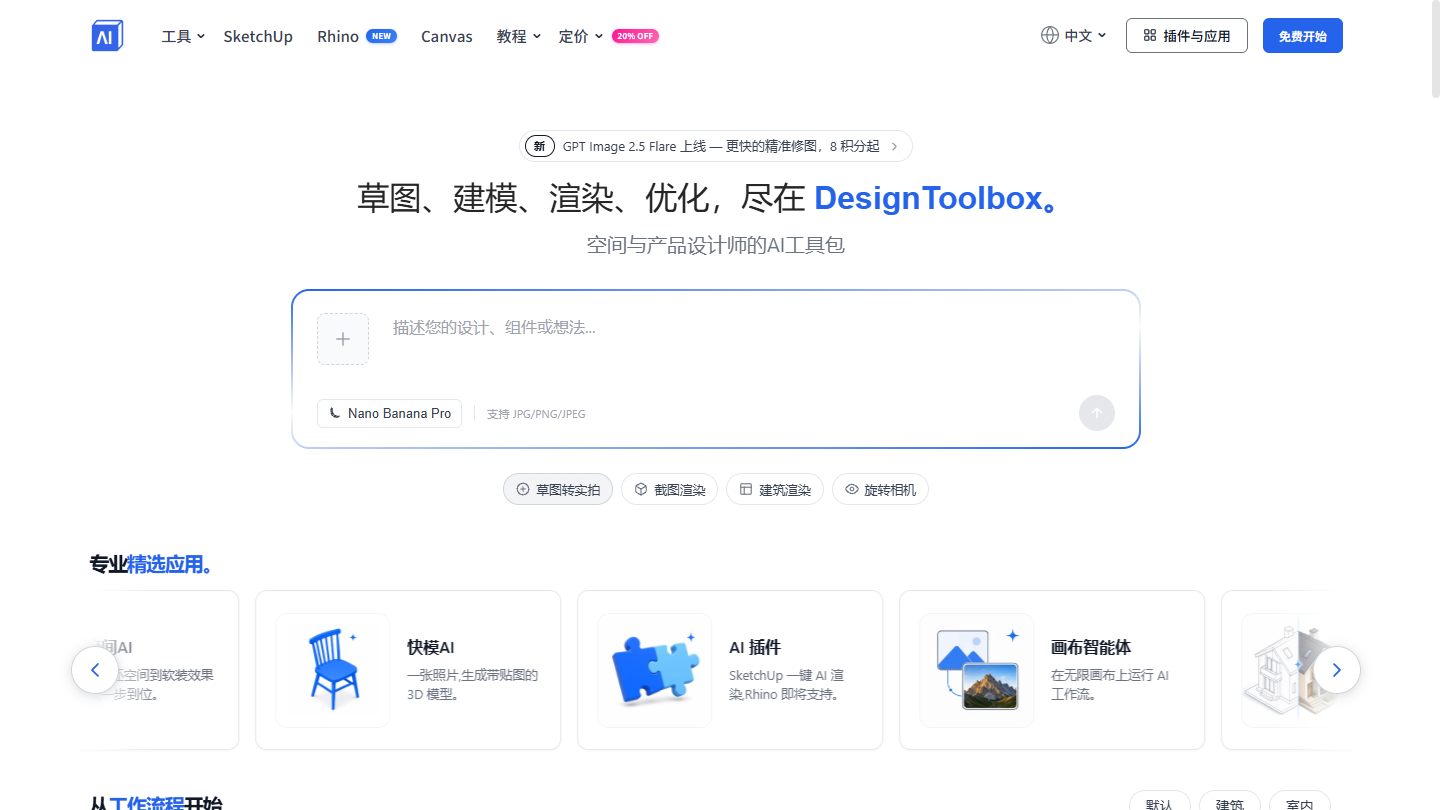Screen dimensions: 1440x810
Task: Open SketchUp in the navigation bar
Action: click(258, 36)
